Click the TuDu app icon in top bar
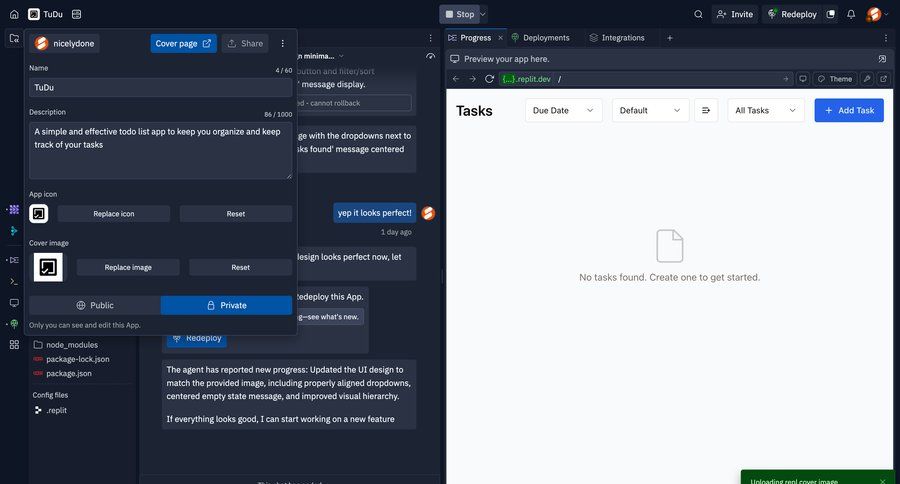900x484 pixels. [x=34, y=14]
